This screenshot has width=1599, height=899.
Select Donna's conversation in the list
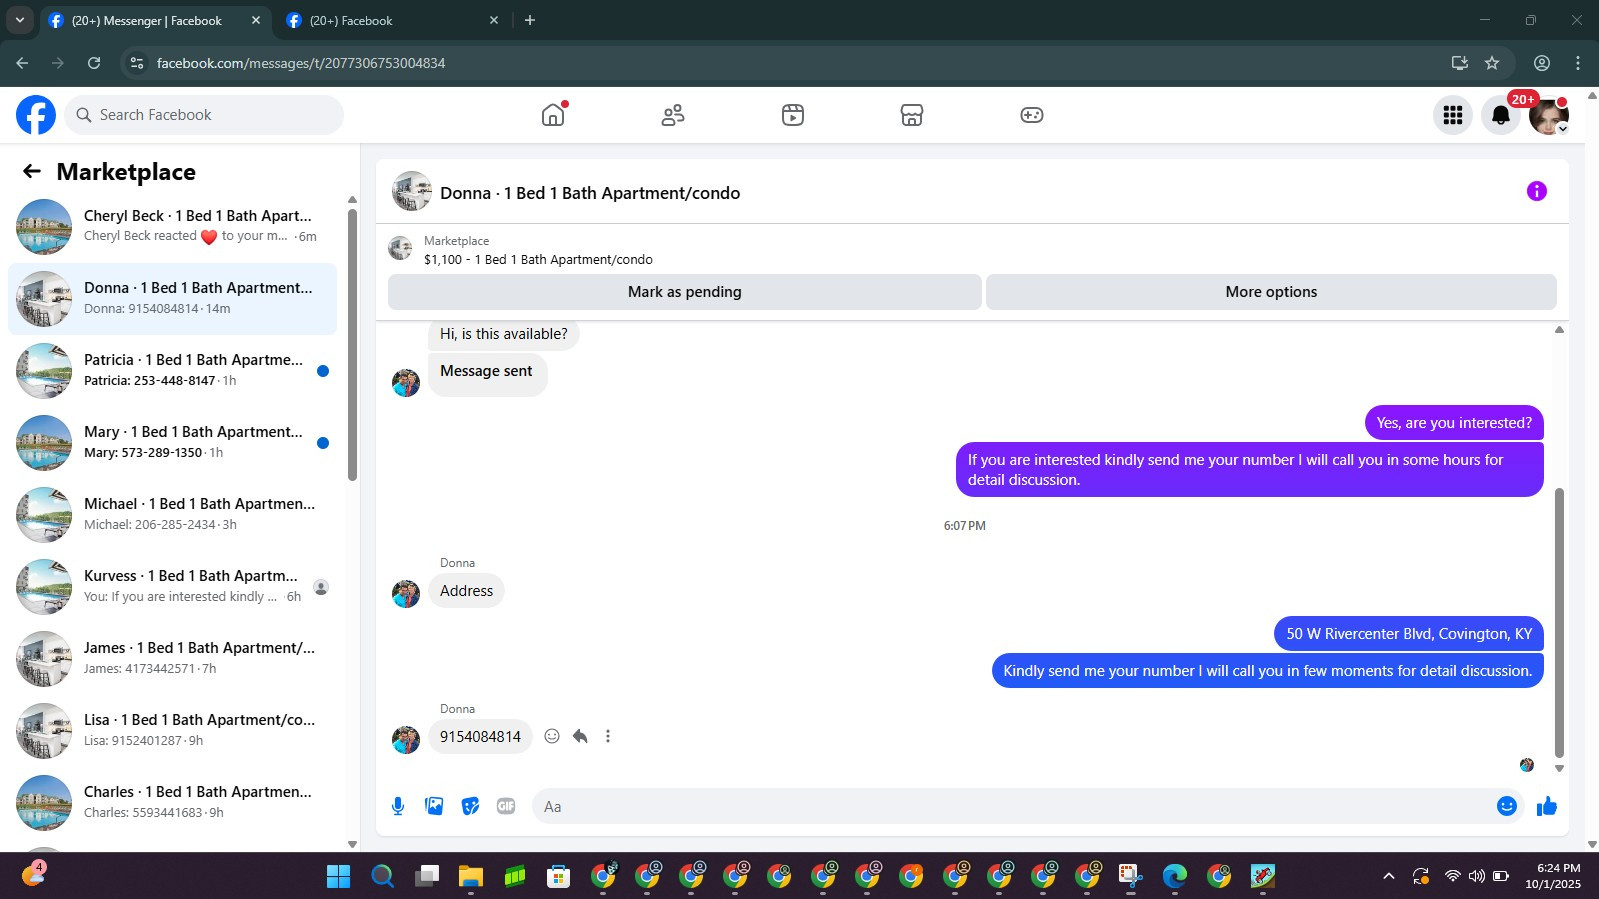point(172,298)
